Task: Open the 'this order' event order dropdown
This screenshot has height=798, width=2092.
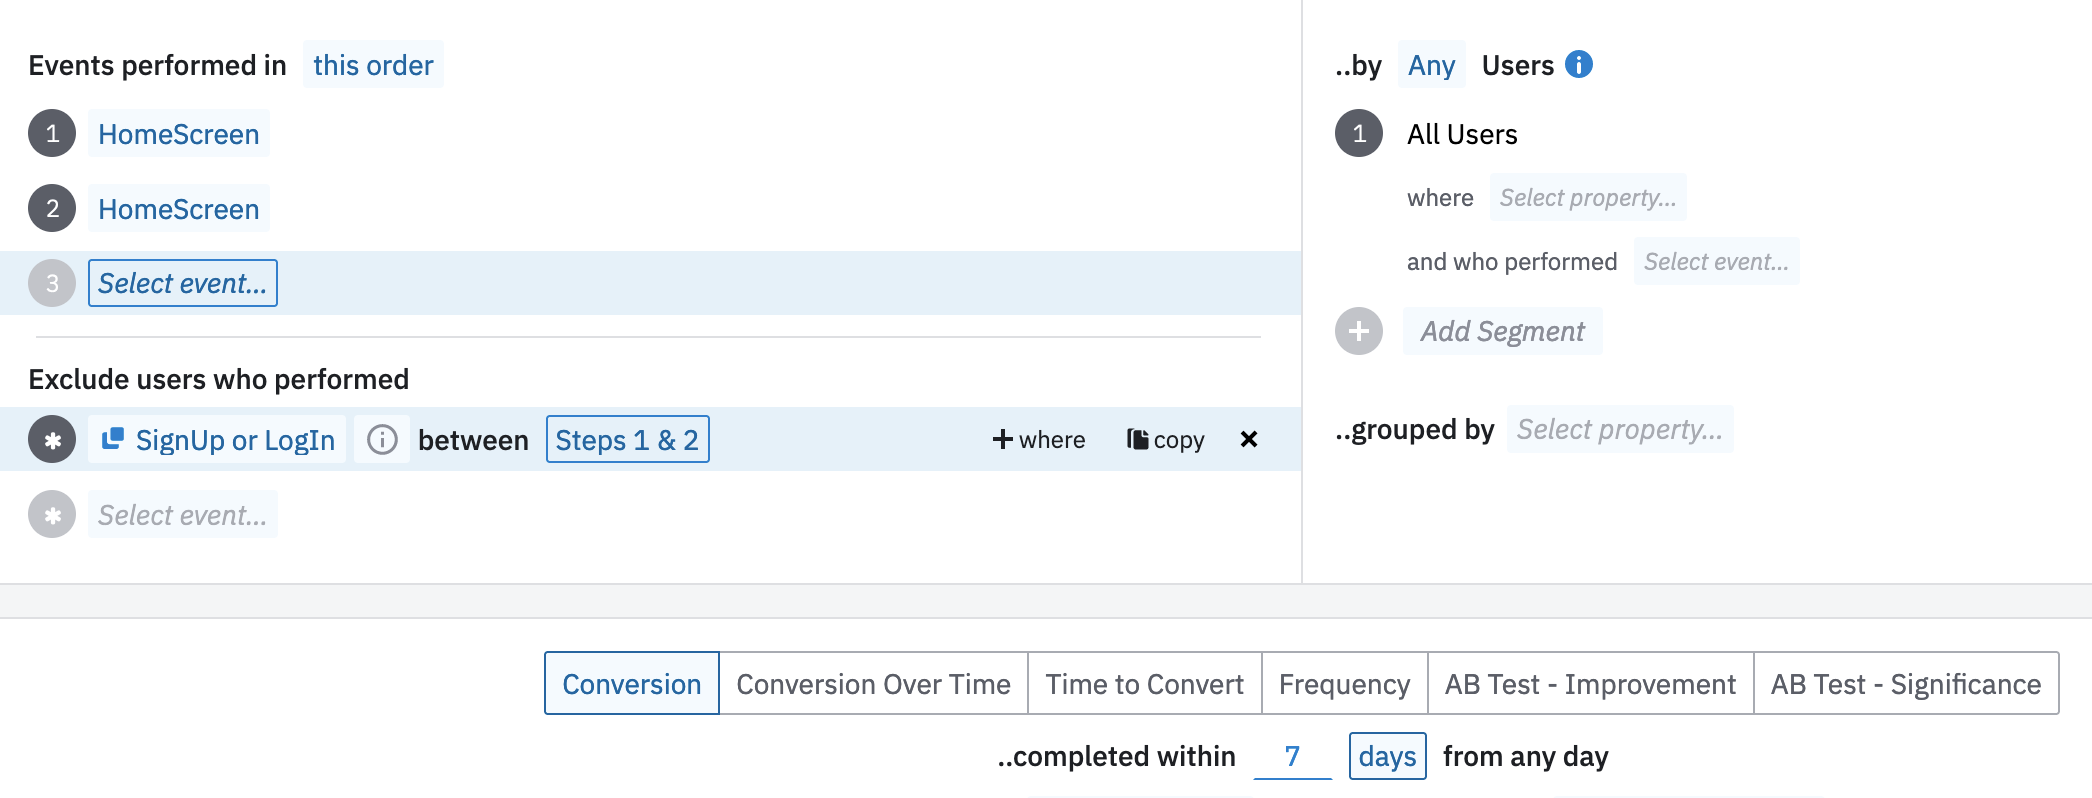Action: (373, 65)
